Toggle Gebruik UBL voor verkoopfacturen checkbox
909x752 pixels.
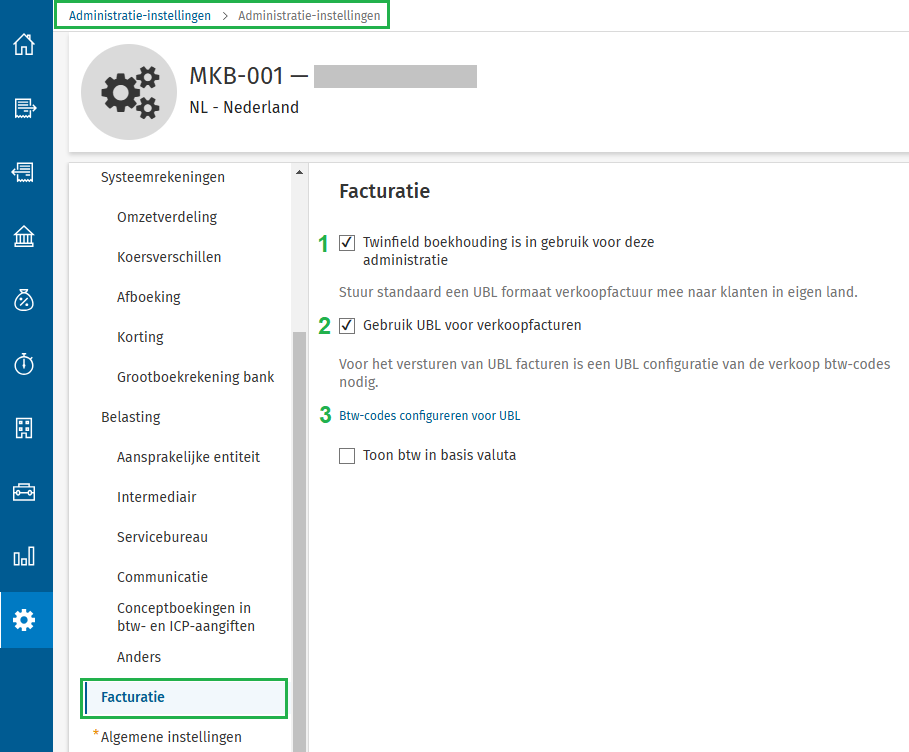pos(347,325)
